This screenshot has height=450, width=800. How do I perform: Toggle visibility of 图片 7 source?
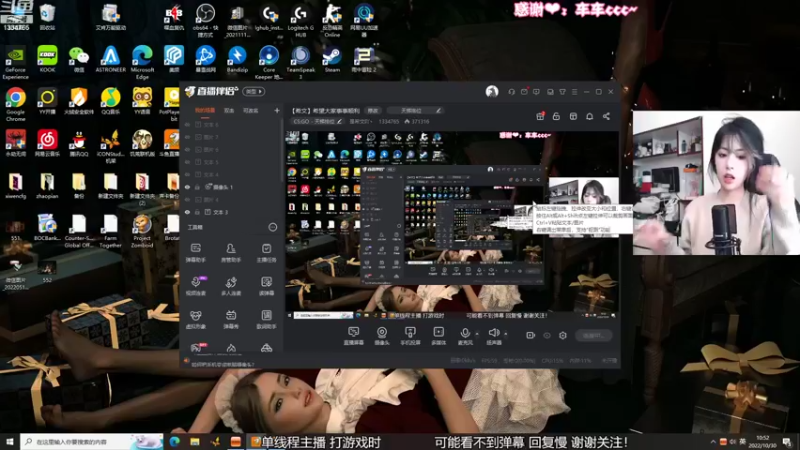[187, 137]
